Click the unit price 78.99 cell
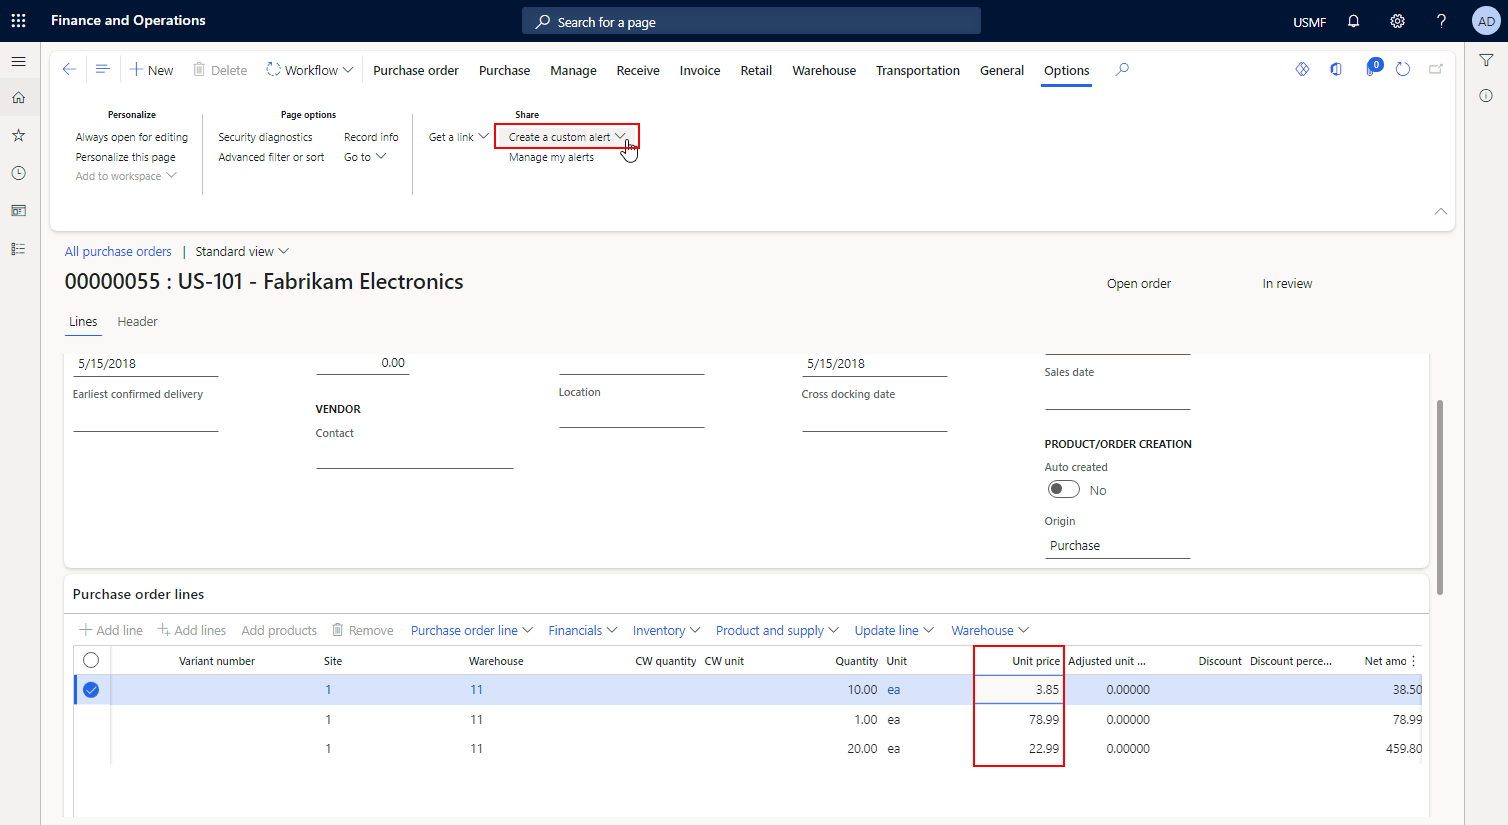This screenshot has width=1508, height=825. 1019,719
